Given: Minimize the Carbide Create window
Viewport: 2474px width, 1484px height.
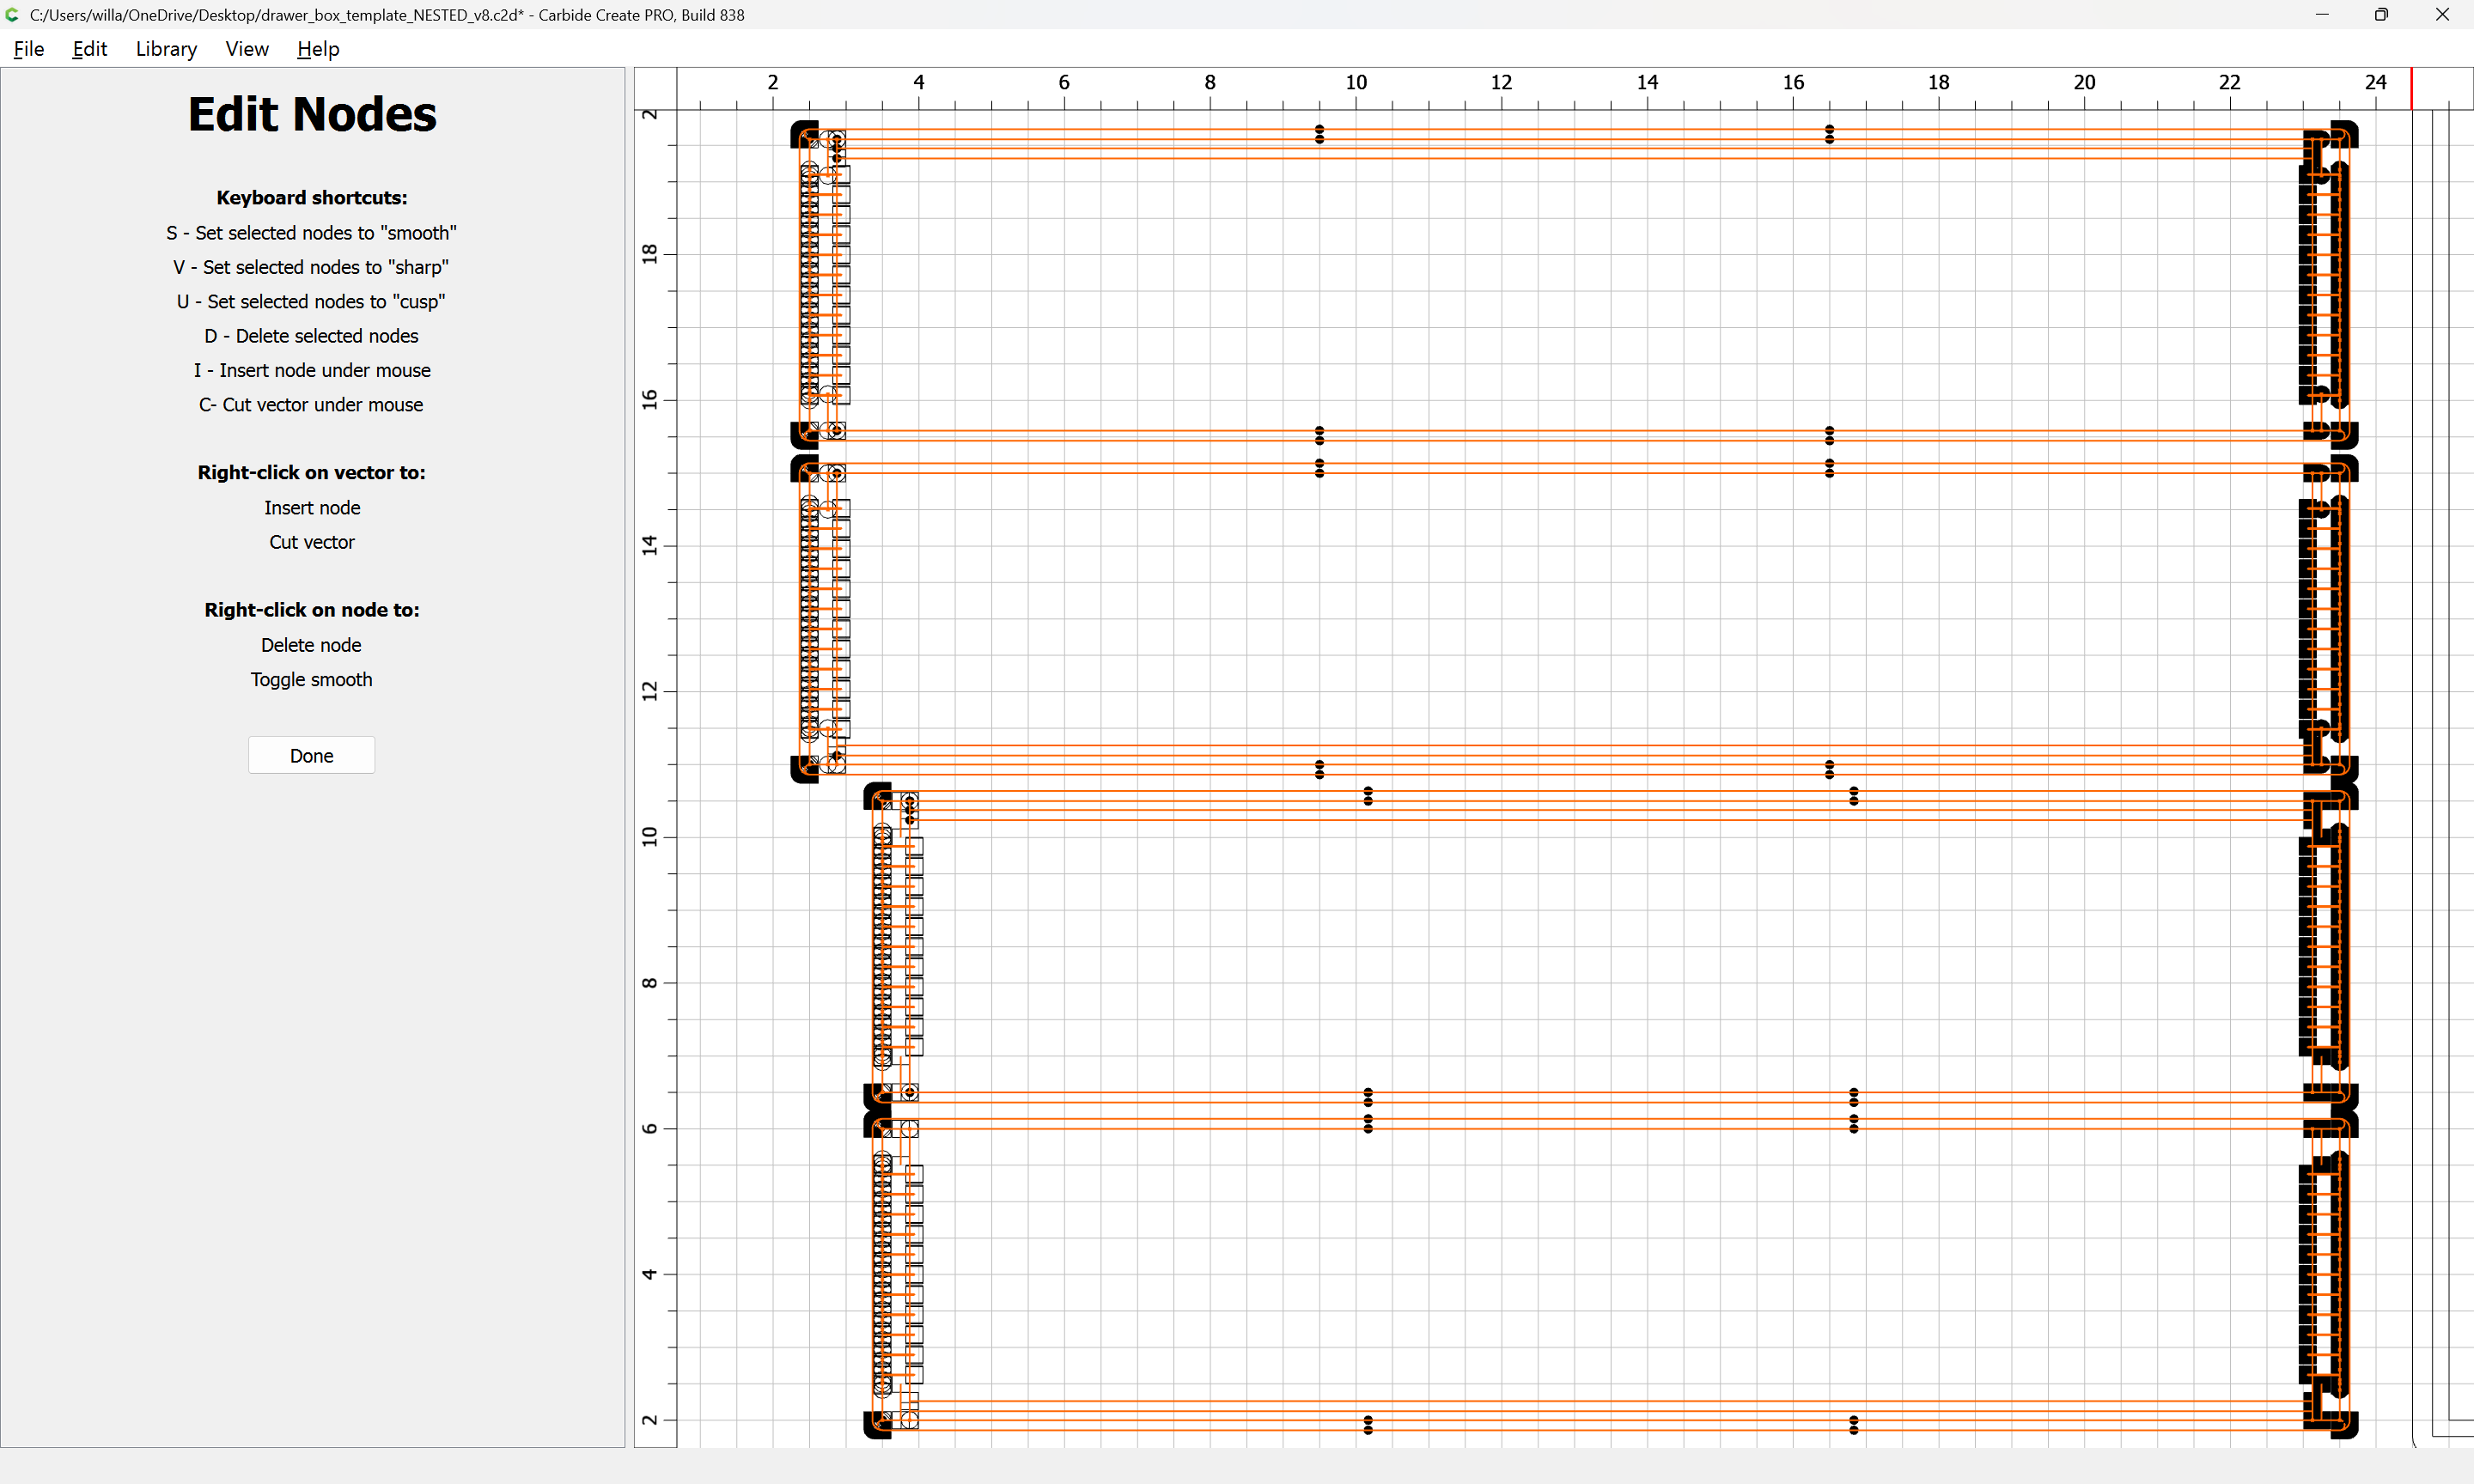Looking at the screenshot, I should [x=2322, y=15].
